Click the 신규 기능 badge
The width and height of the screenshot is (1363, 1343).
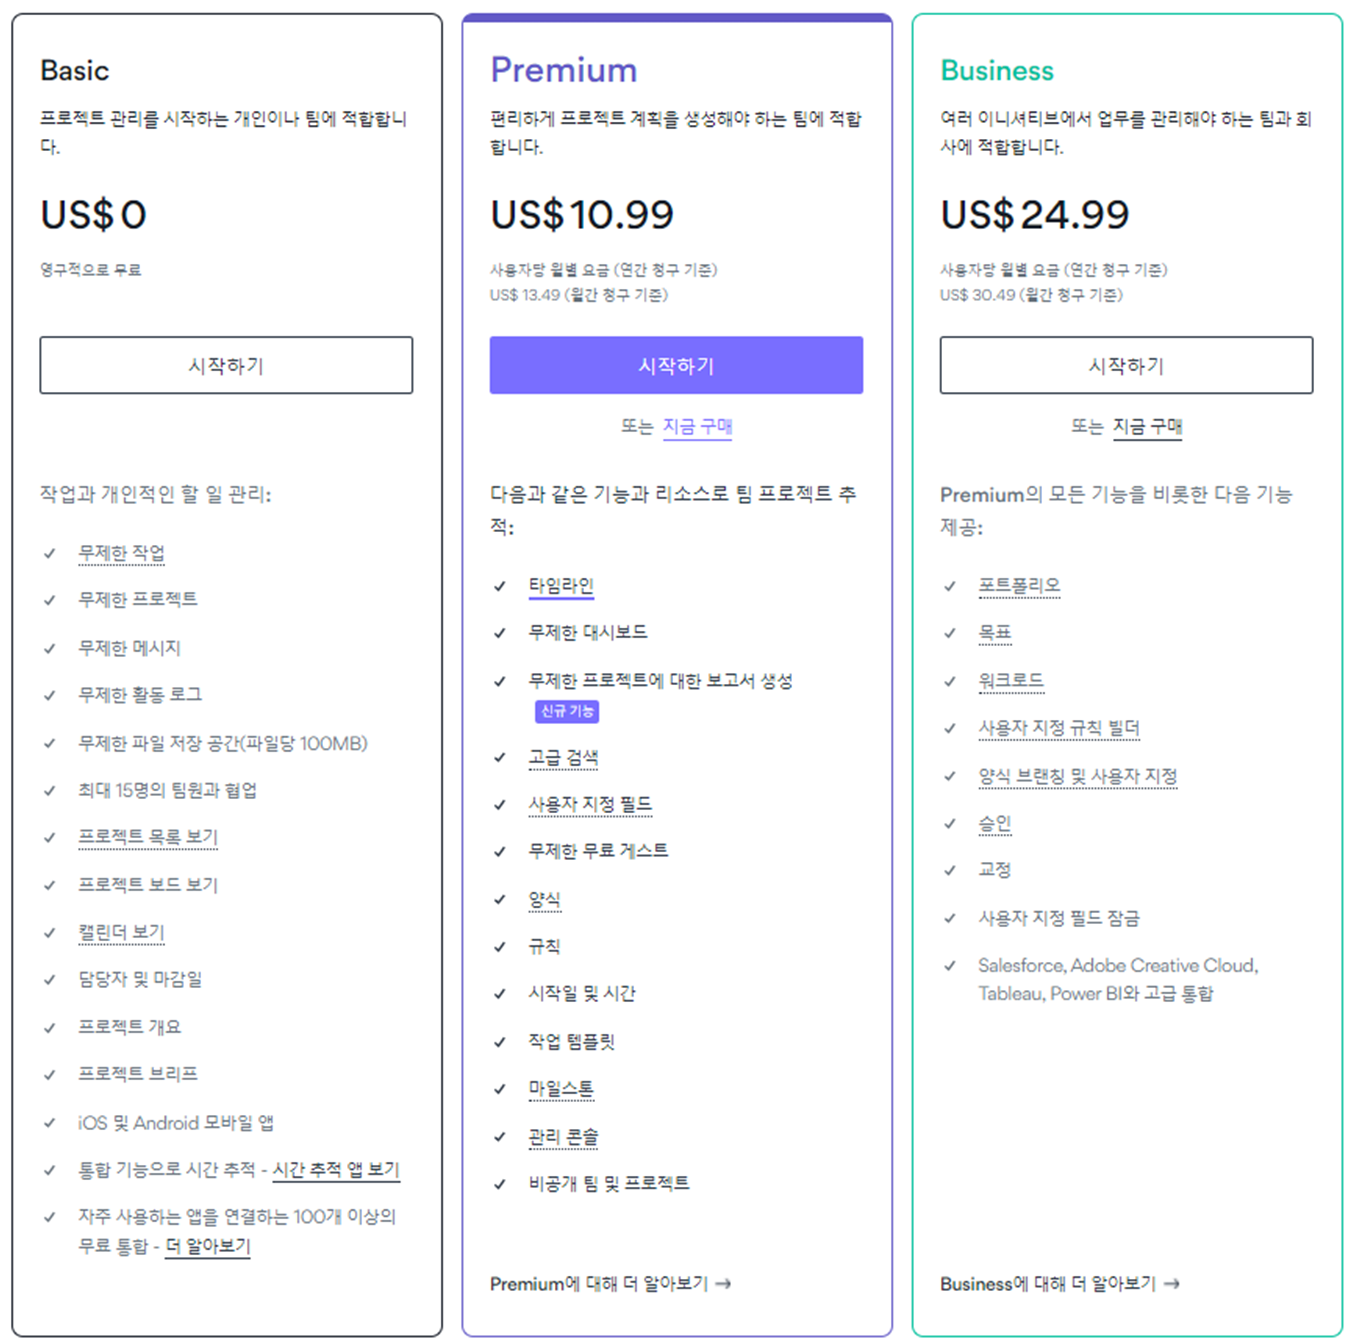(567, 711)
